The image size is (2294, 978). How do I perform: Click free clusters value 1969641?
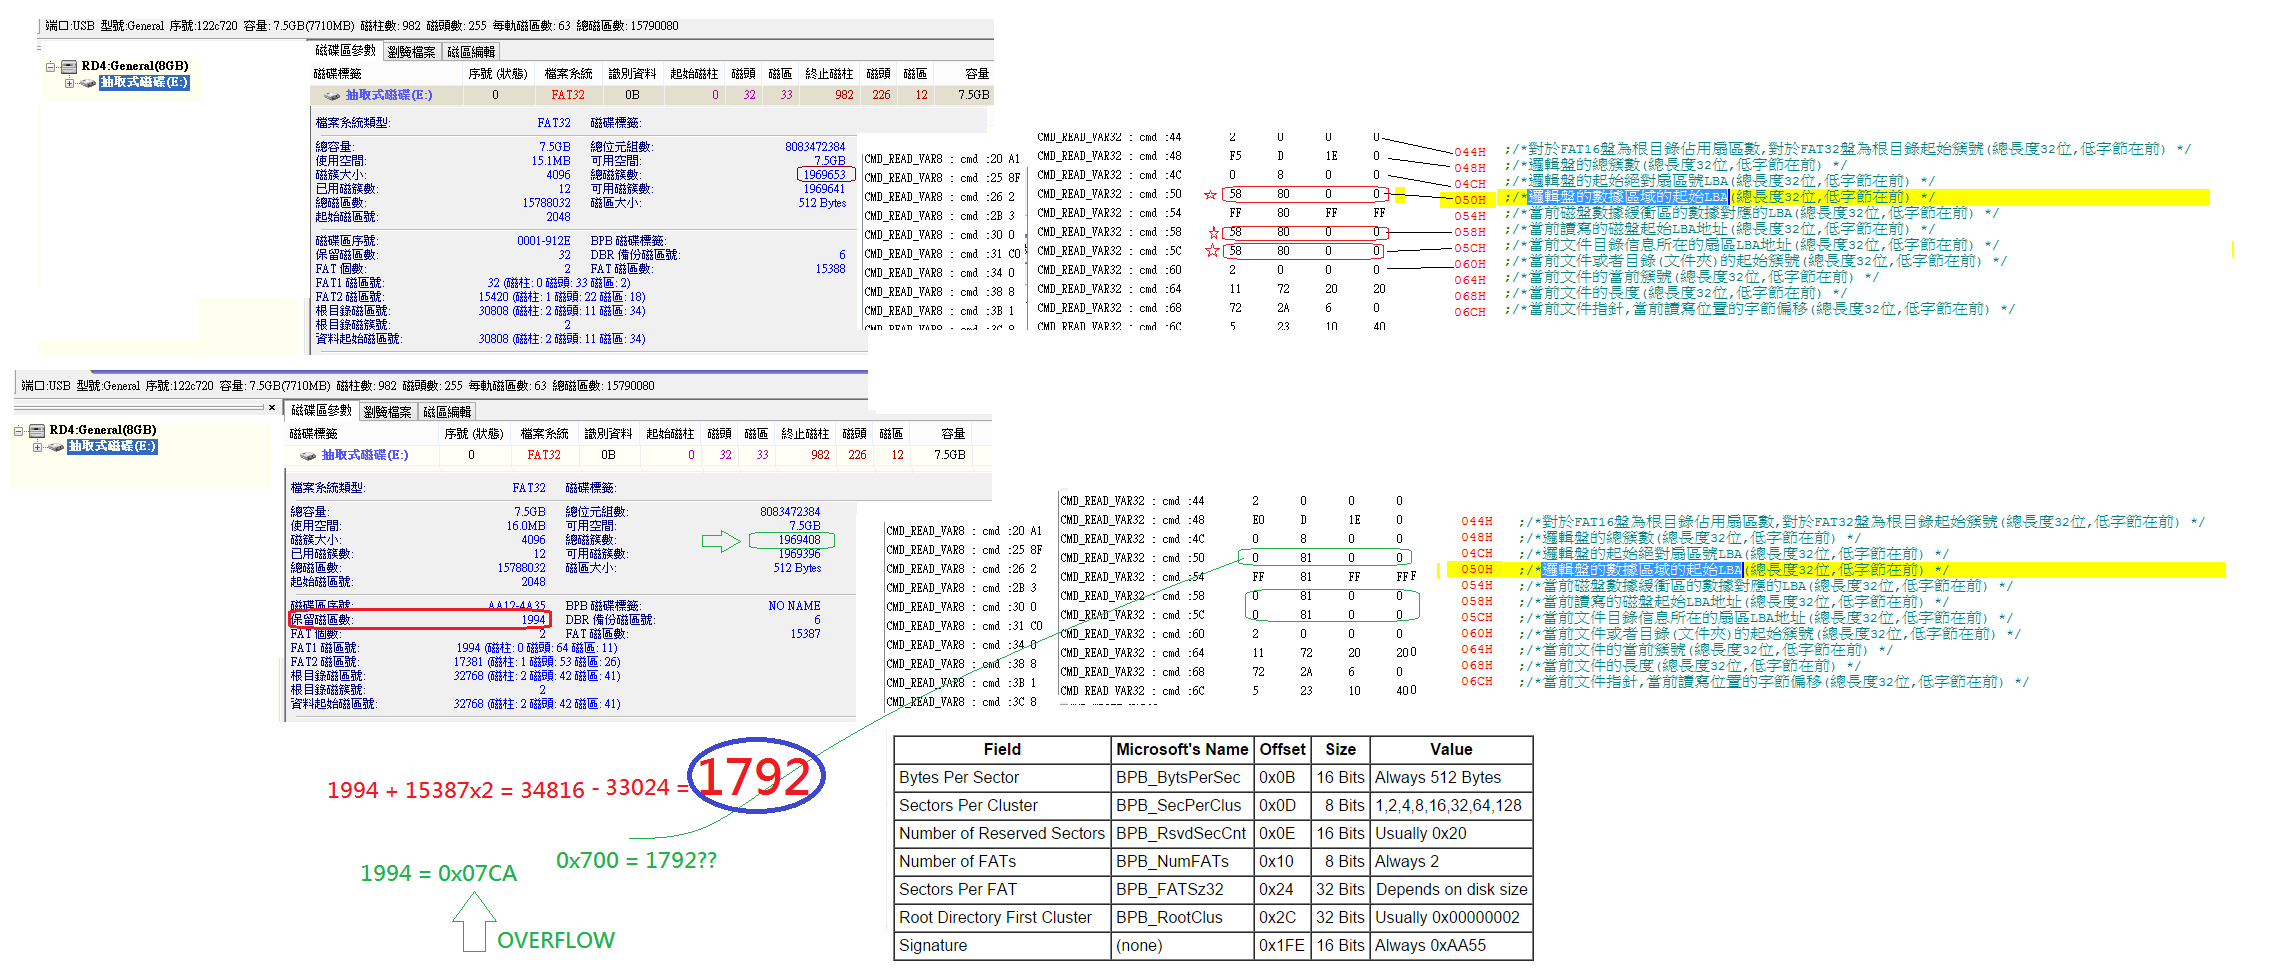[824, 189]
